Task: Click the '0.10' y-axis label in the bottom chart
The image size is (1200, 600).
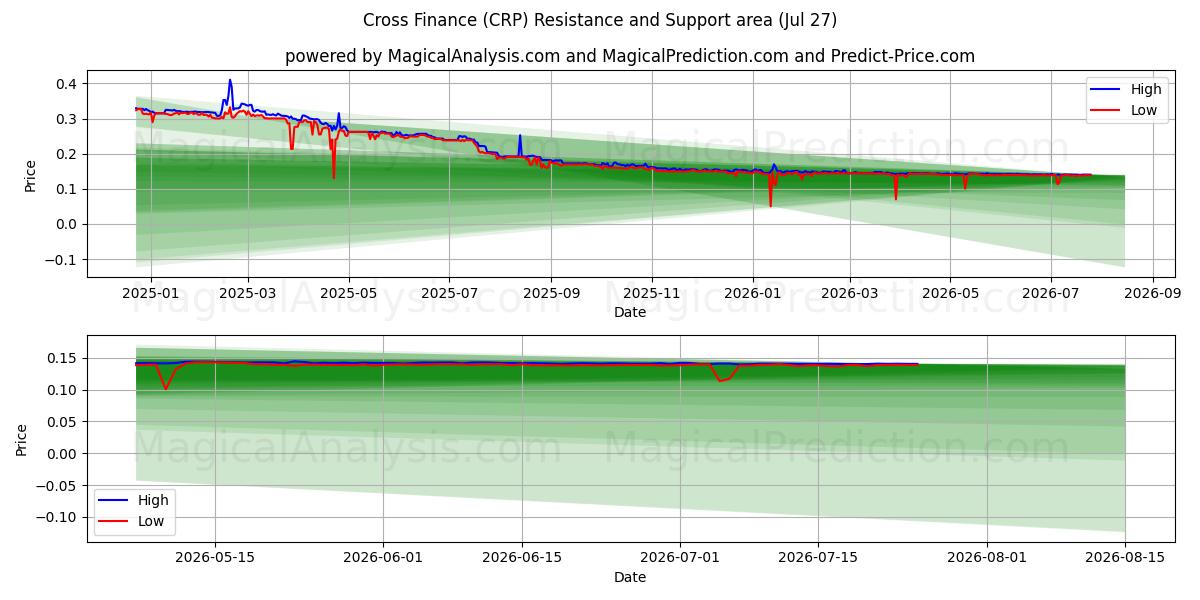Action: pyautogui.click(x=64, y=390)
